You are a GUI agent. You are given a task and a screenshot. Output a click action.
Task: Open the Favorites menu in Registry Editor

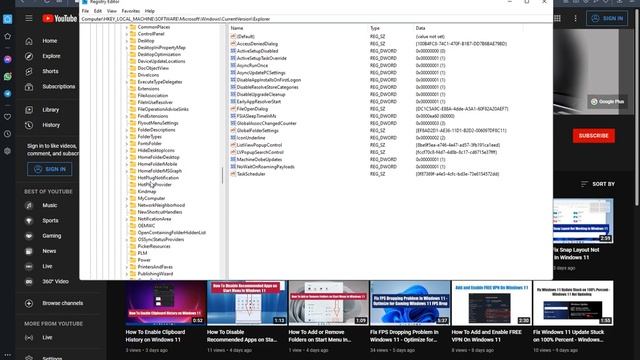(x=131, y=11)
